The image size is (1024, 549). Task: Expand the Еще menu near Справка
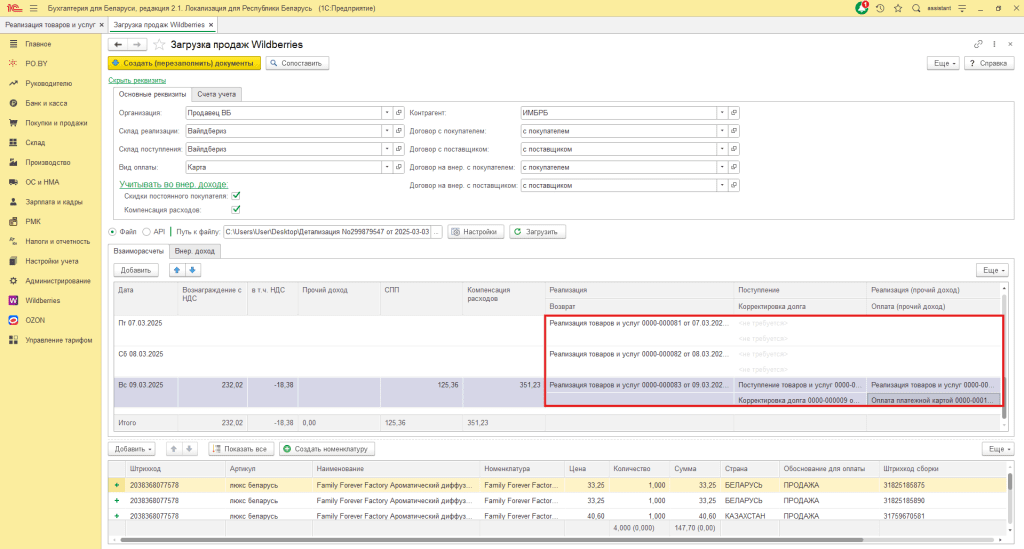944,63
